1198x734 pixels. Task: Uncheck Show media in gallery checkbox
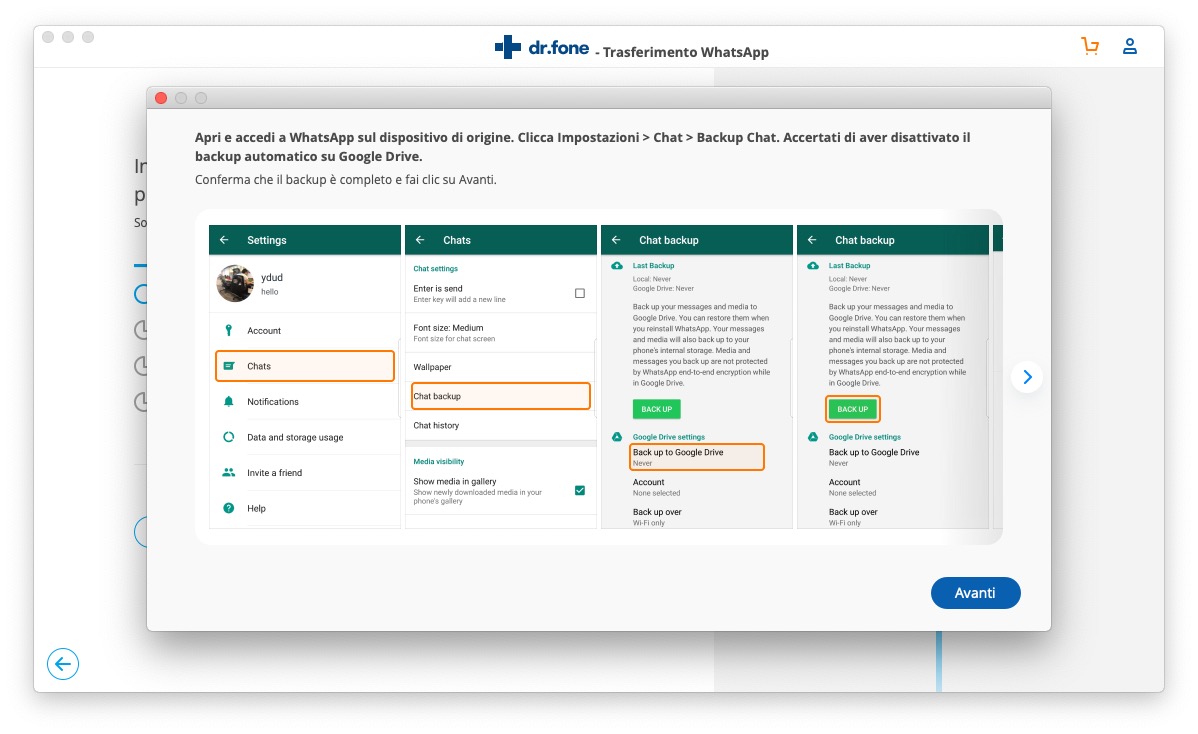click(x=580, y=490)
